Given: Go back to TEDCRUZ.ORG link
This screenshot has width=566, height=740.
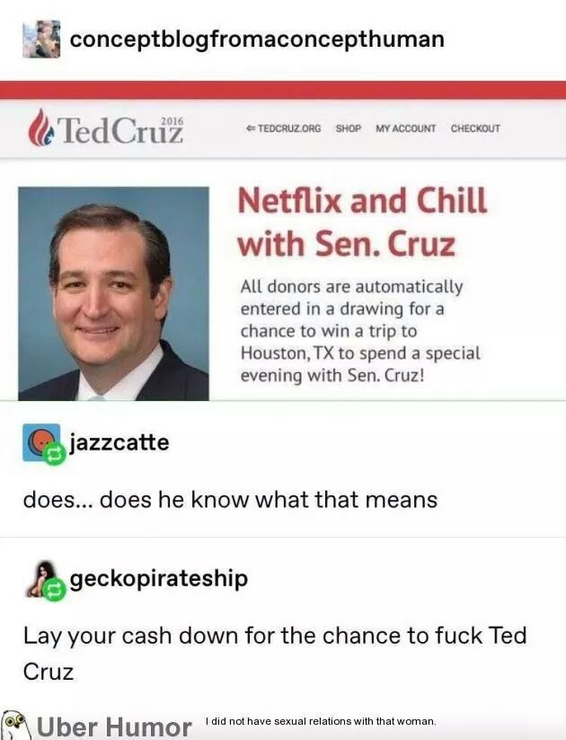Looking at the screenshot, I should pos(284,128).
